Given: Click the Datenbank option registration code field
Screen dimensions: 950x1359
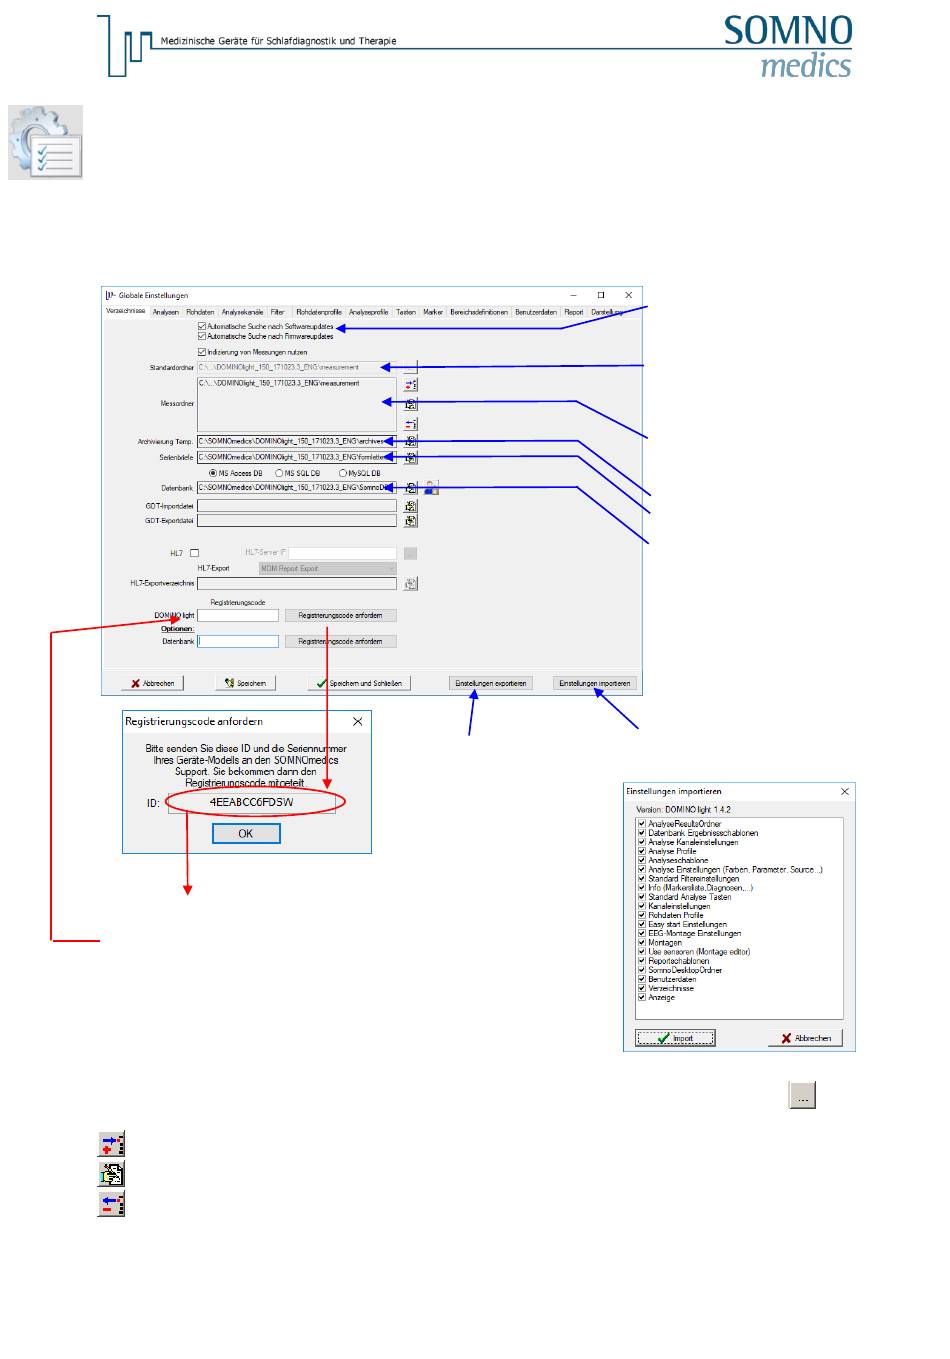Looking at the screenshot, I should tap(238, 641).
